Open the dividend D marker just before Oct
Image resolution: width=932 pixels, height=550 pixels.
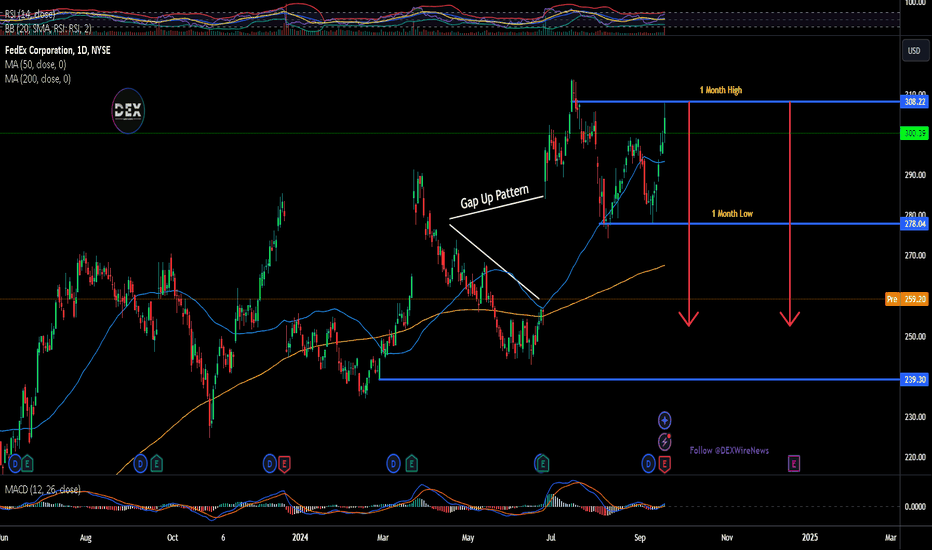140,463
